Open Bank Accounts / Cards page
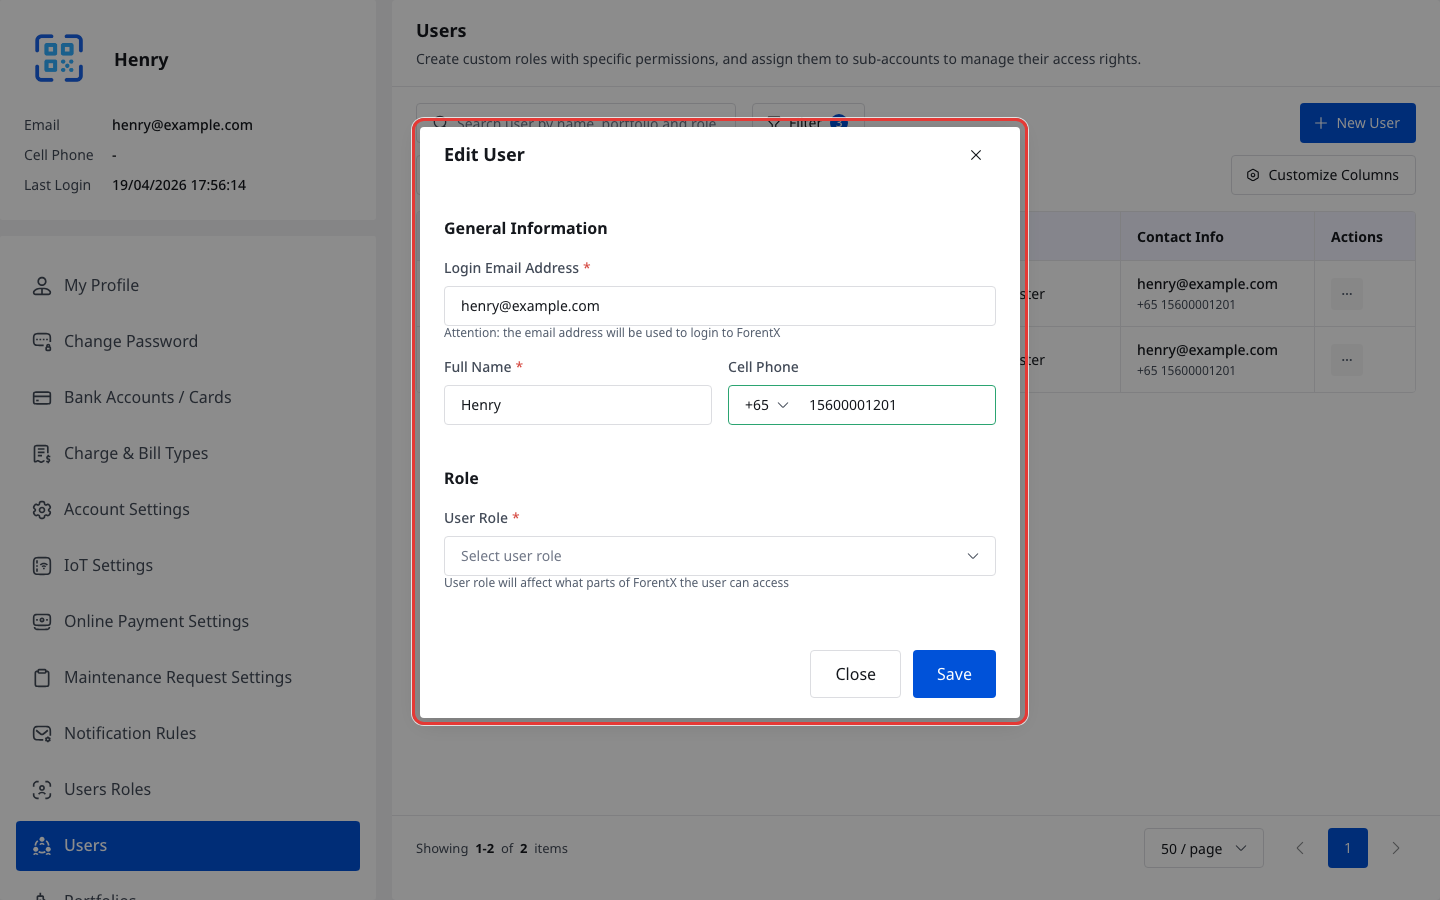 pos(188,398)
